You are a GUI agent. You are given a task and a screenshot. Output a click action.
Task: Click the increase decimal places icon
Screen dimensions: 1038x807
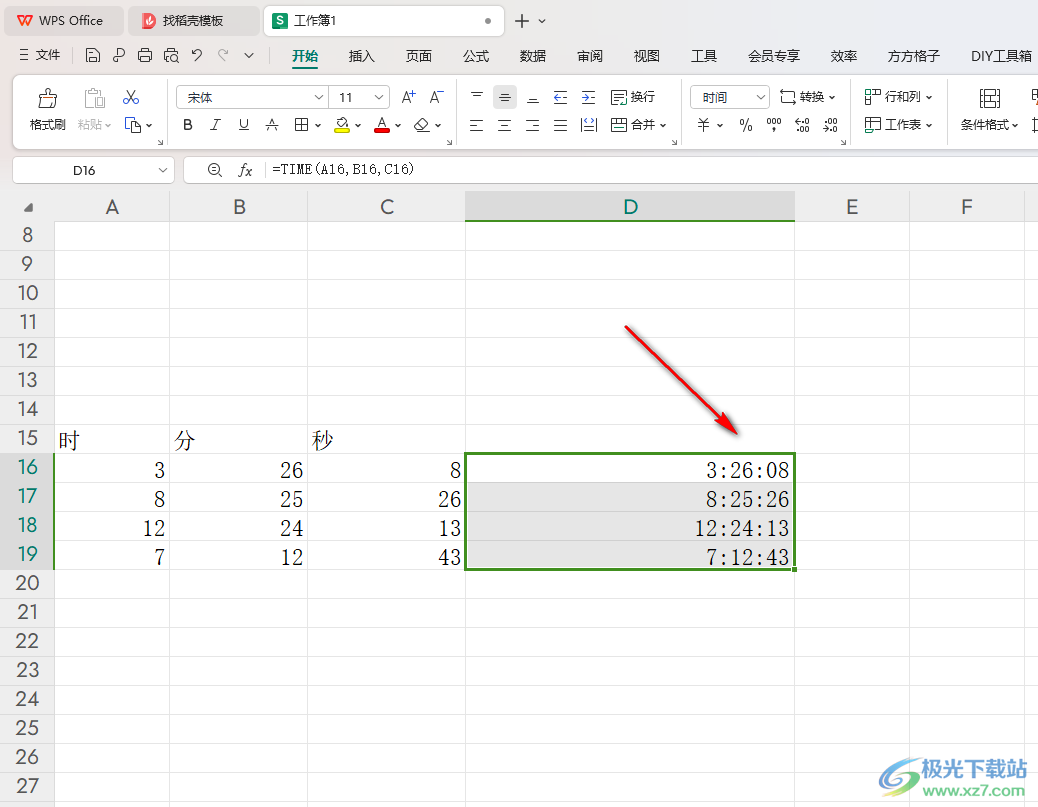802,124
